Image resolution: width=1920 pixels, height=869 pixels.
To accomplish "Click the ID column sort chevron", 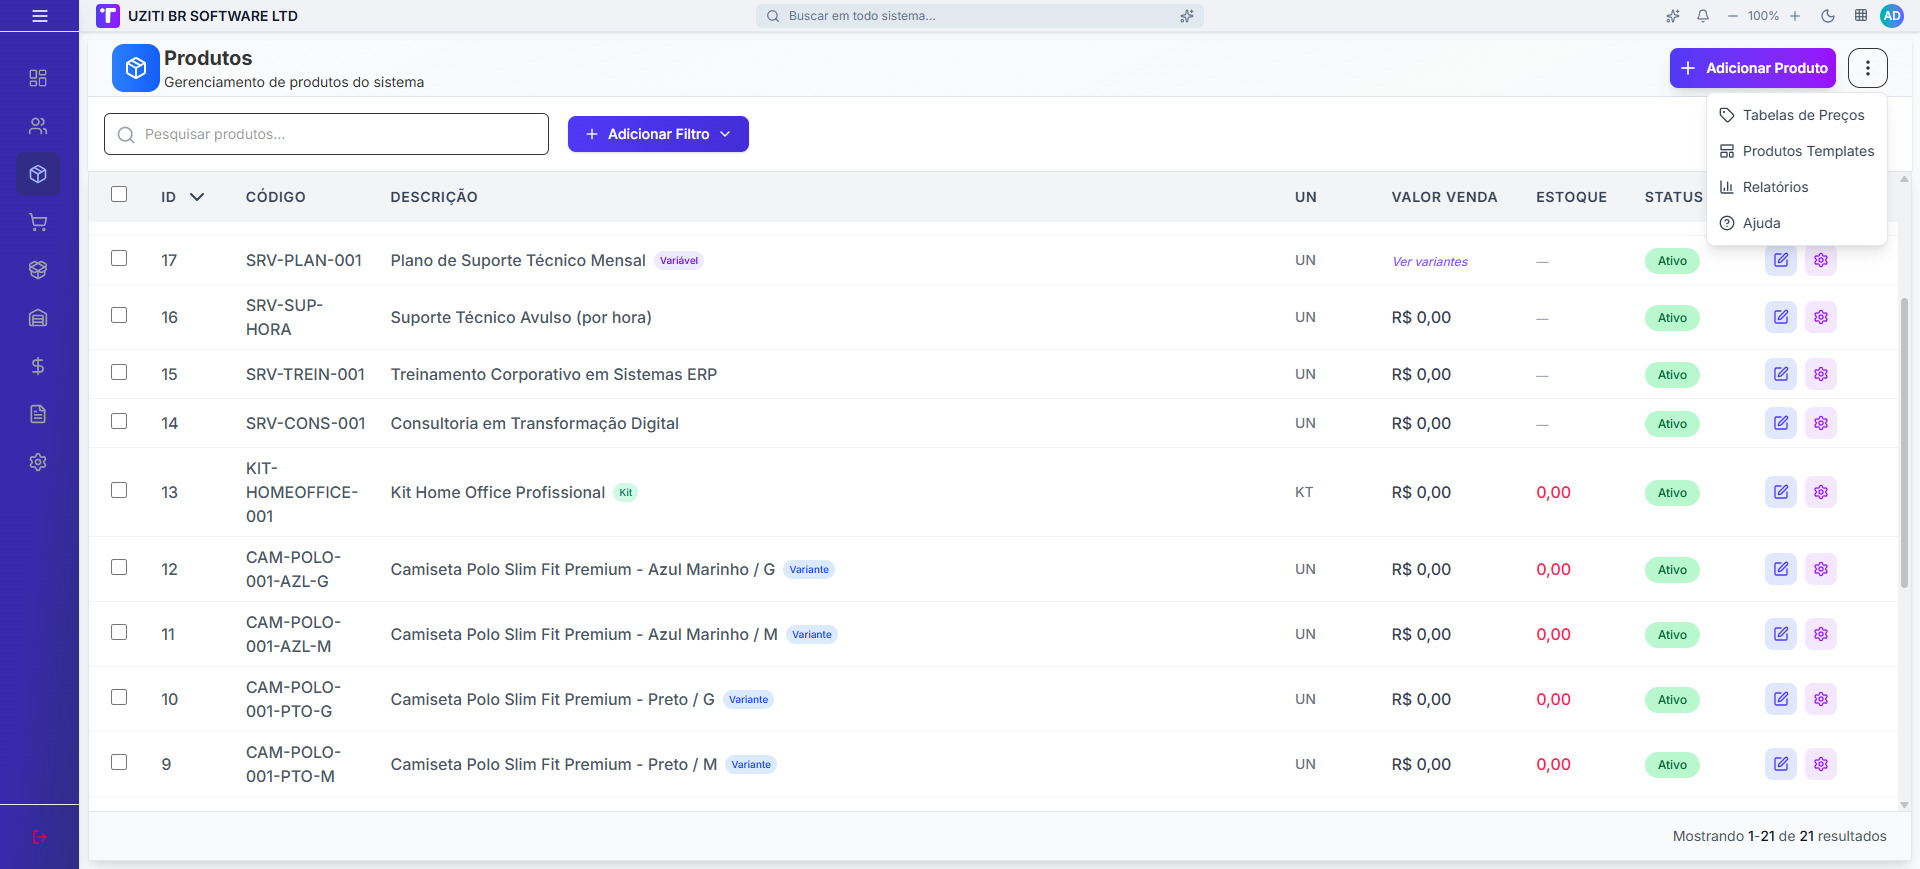I will [x=197, y=197].
